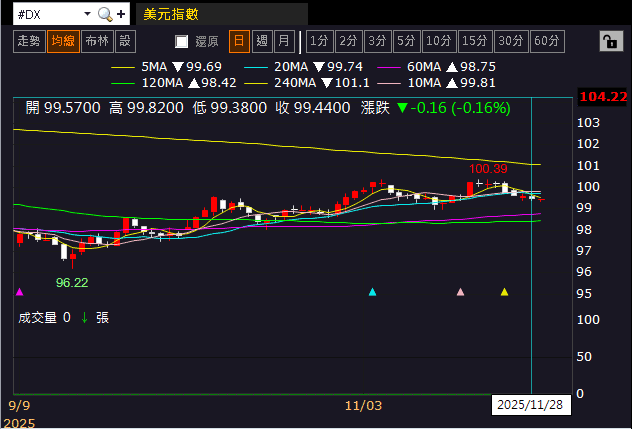Switch to 15分 interval

tap(475, 41)
